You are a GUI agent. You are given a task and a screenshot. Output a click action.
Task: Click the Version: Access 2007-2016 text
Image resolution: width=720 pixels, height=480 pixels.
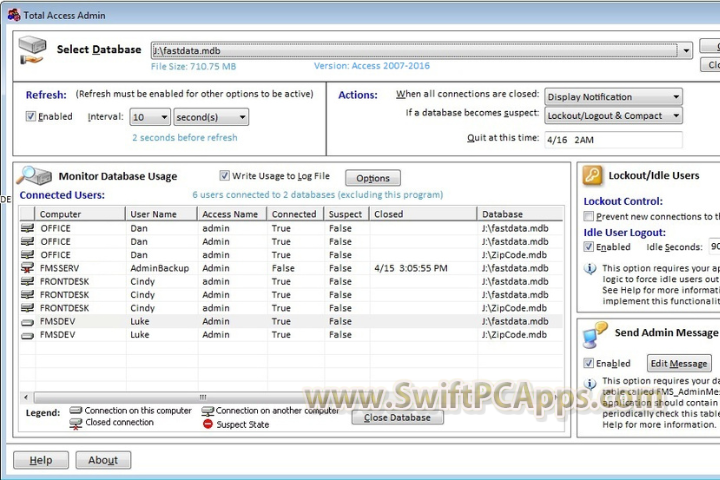coord(372,66)
